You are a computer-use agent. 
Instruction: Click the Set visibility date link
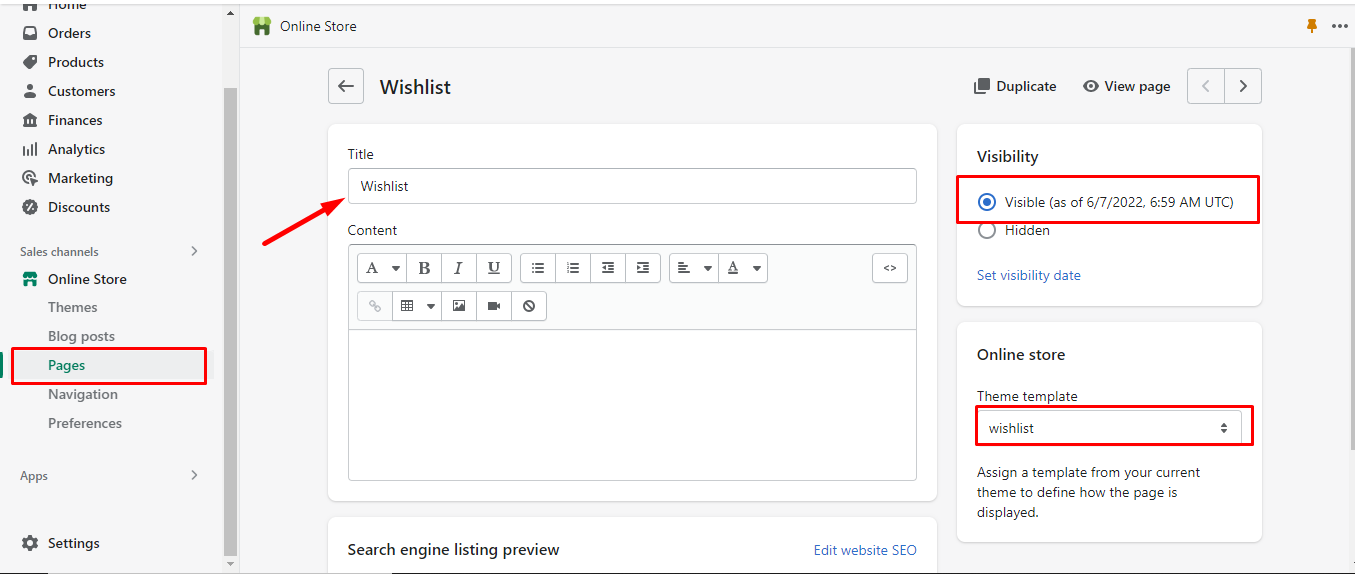(1028, 275)
